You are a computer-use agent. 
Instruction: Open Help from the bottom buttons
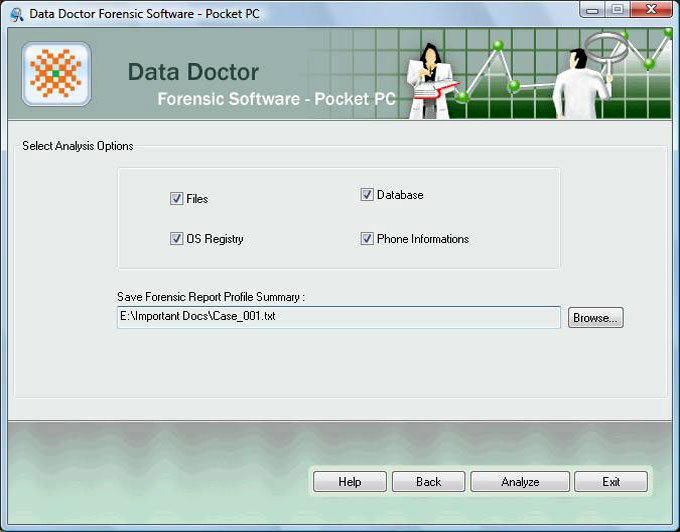pos(349,482)
